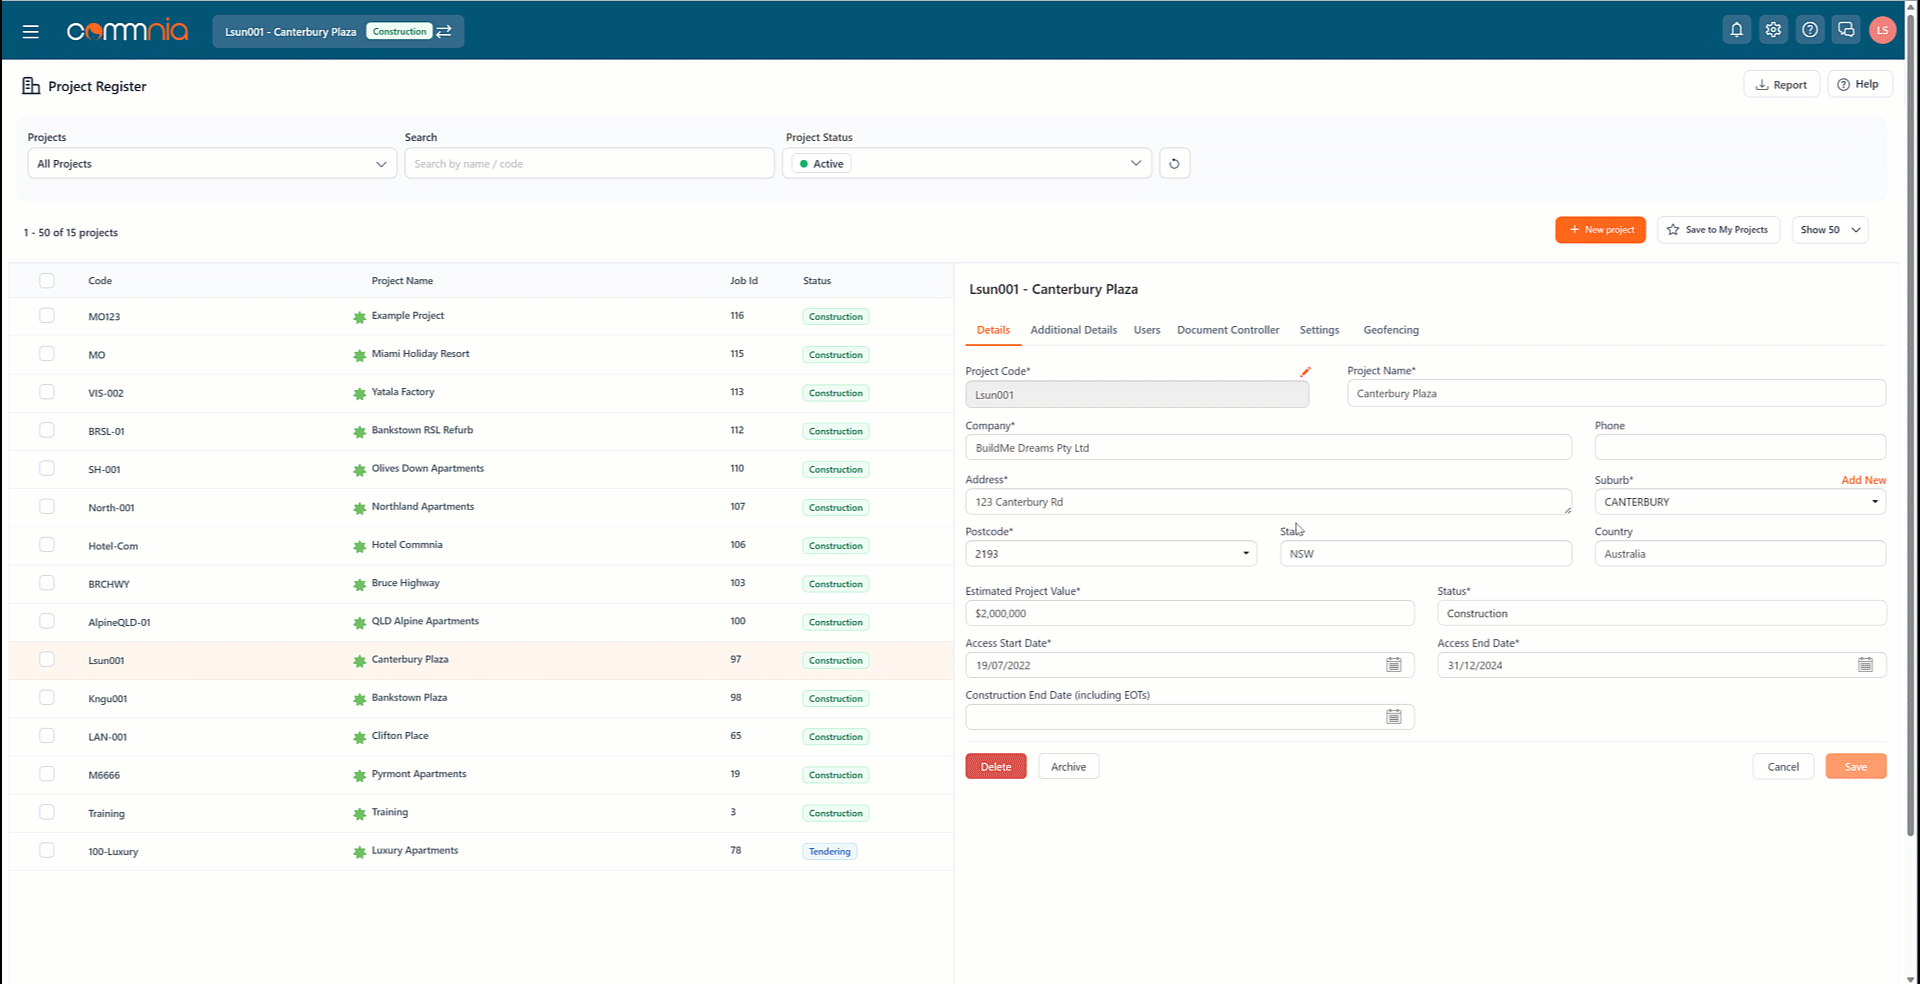Click the Phone input field

point(1740,447)
